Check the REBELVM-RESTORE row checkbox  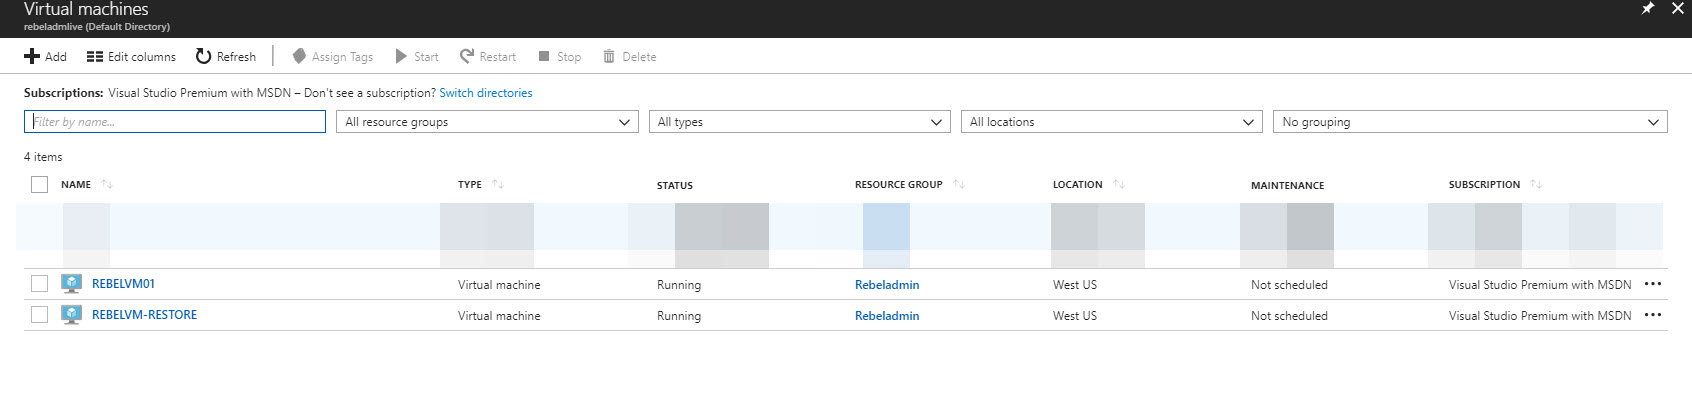(x=39, y=315)
